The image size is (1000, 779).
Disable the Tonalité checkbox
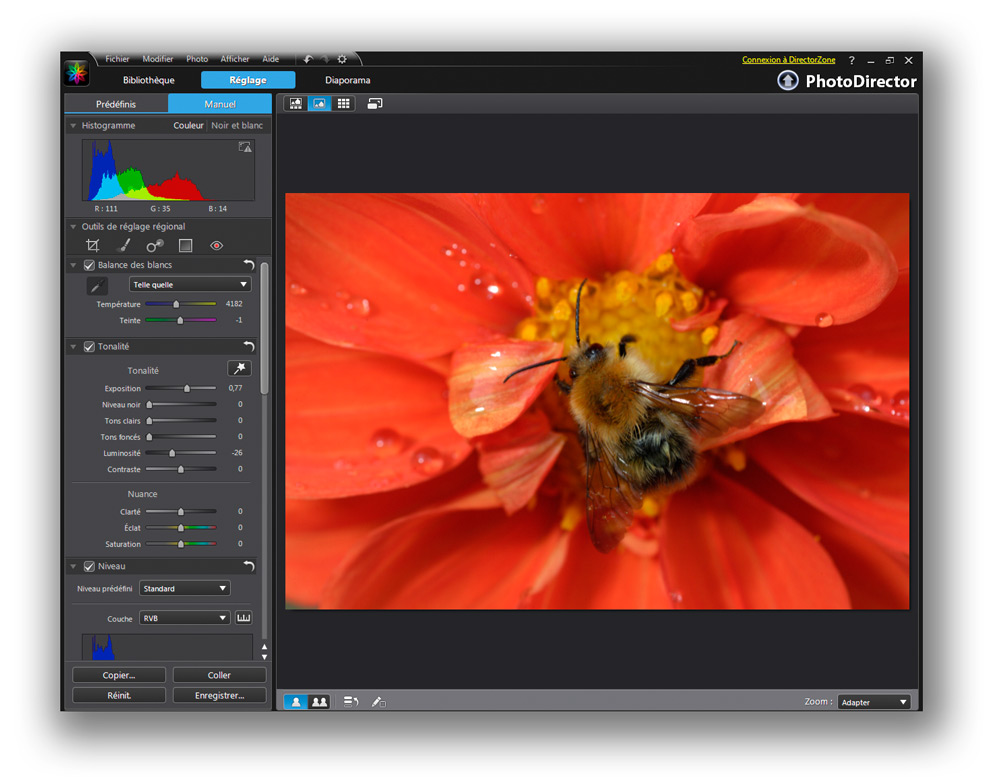89,346
